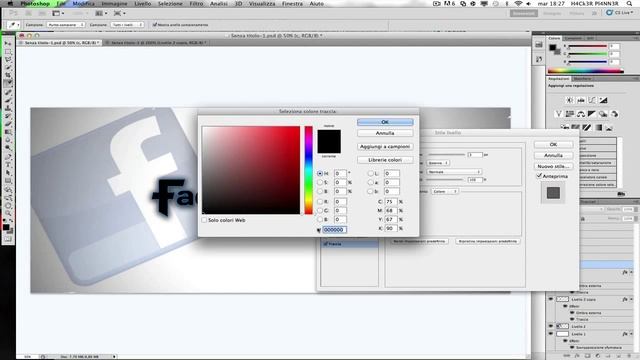The width and height of the screenshot is (640, 360).
Task: Click OK in the color picker
Action: coord(385,122)
